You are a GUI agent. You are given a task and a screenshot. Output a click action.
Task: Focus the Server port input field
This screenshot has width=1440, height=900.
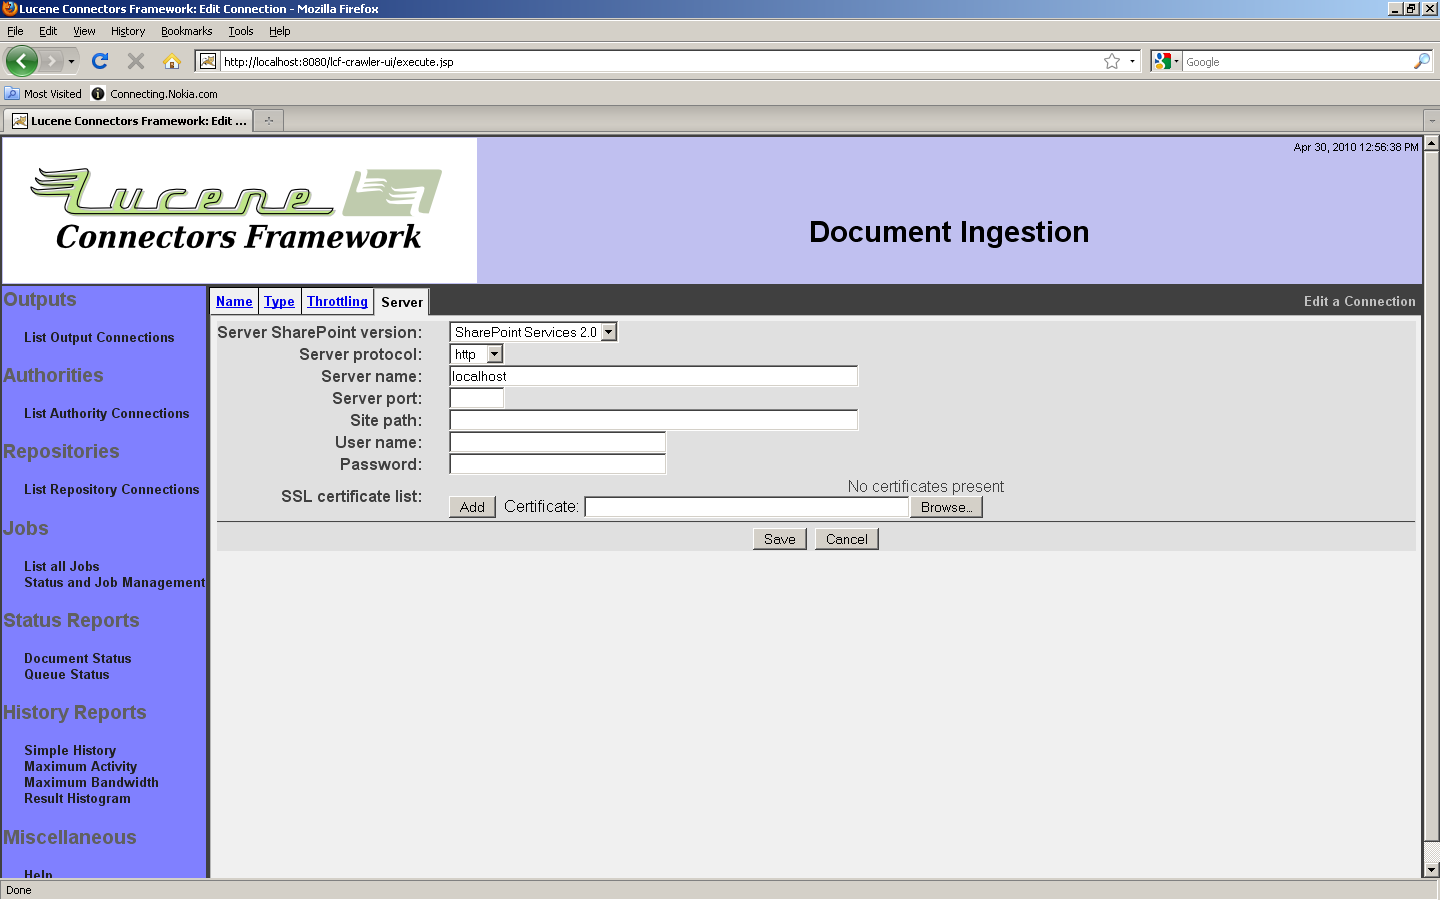pos(477,398)
